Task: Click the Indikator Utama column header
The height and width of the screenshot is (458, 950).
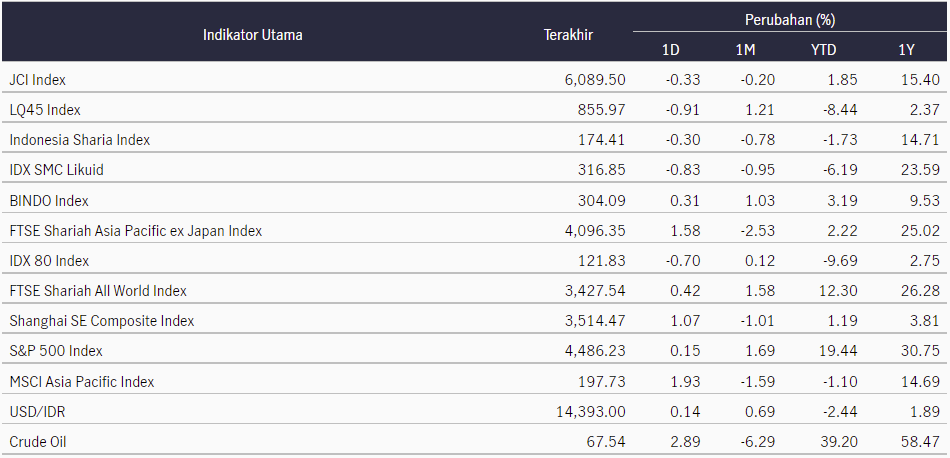Action: click(252, 35)
